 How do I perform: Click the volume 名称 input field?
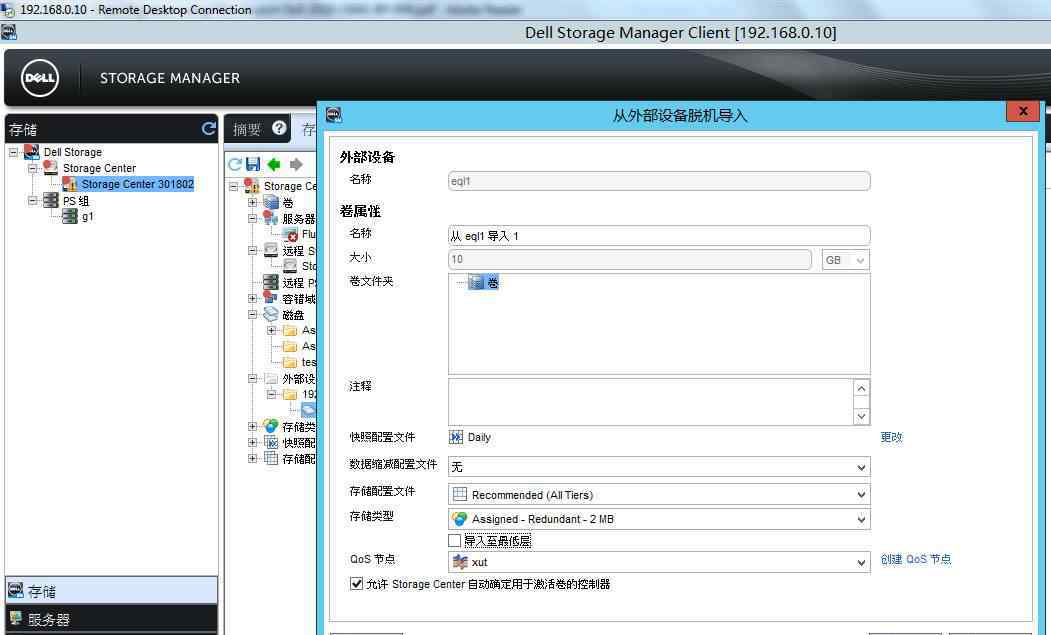(659, 235)
